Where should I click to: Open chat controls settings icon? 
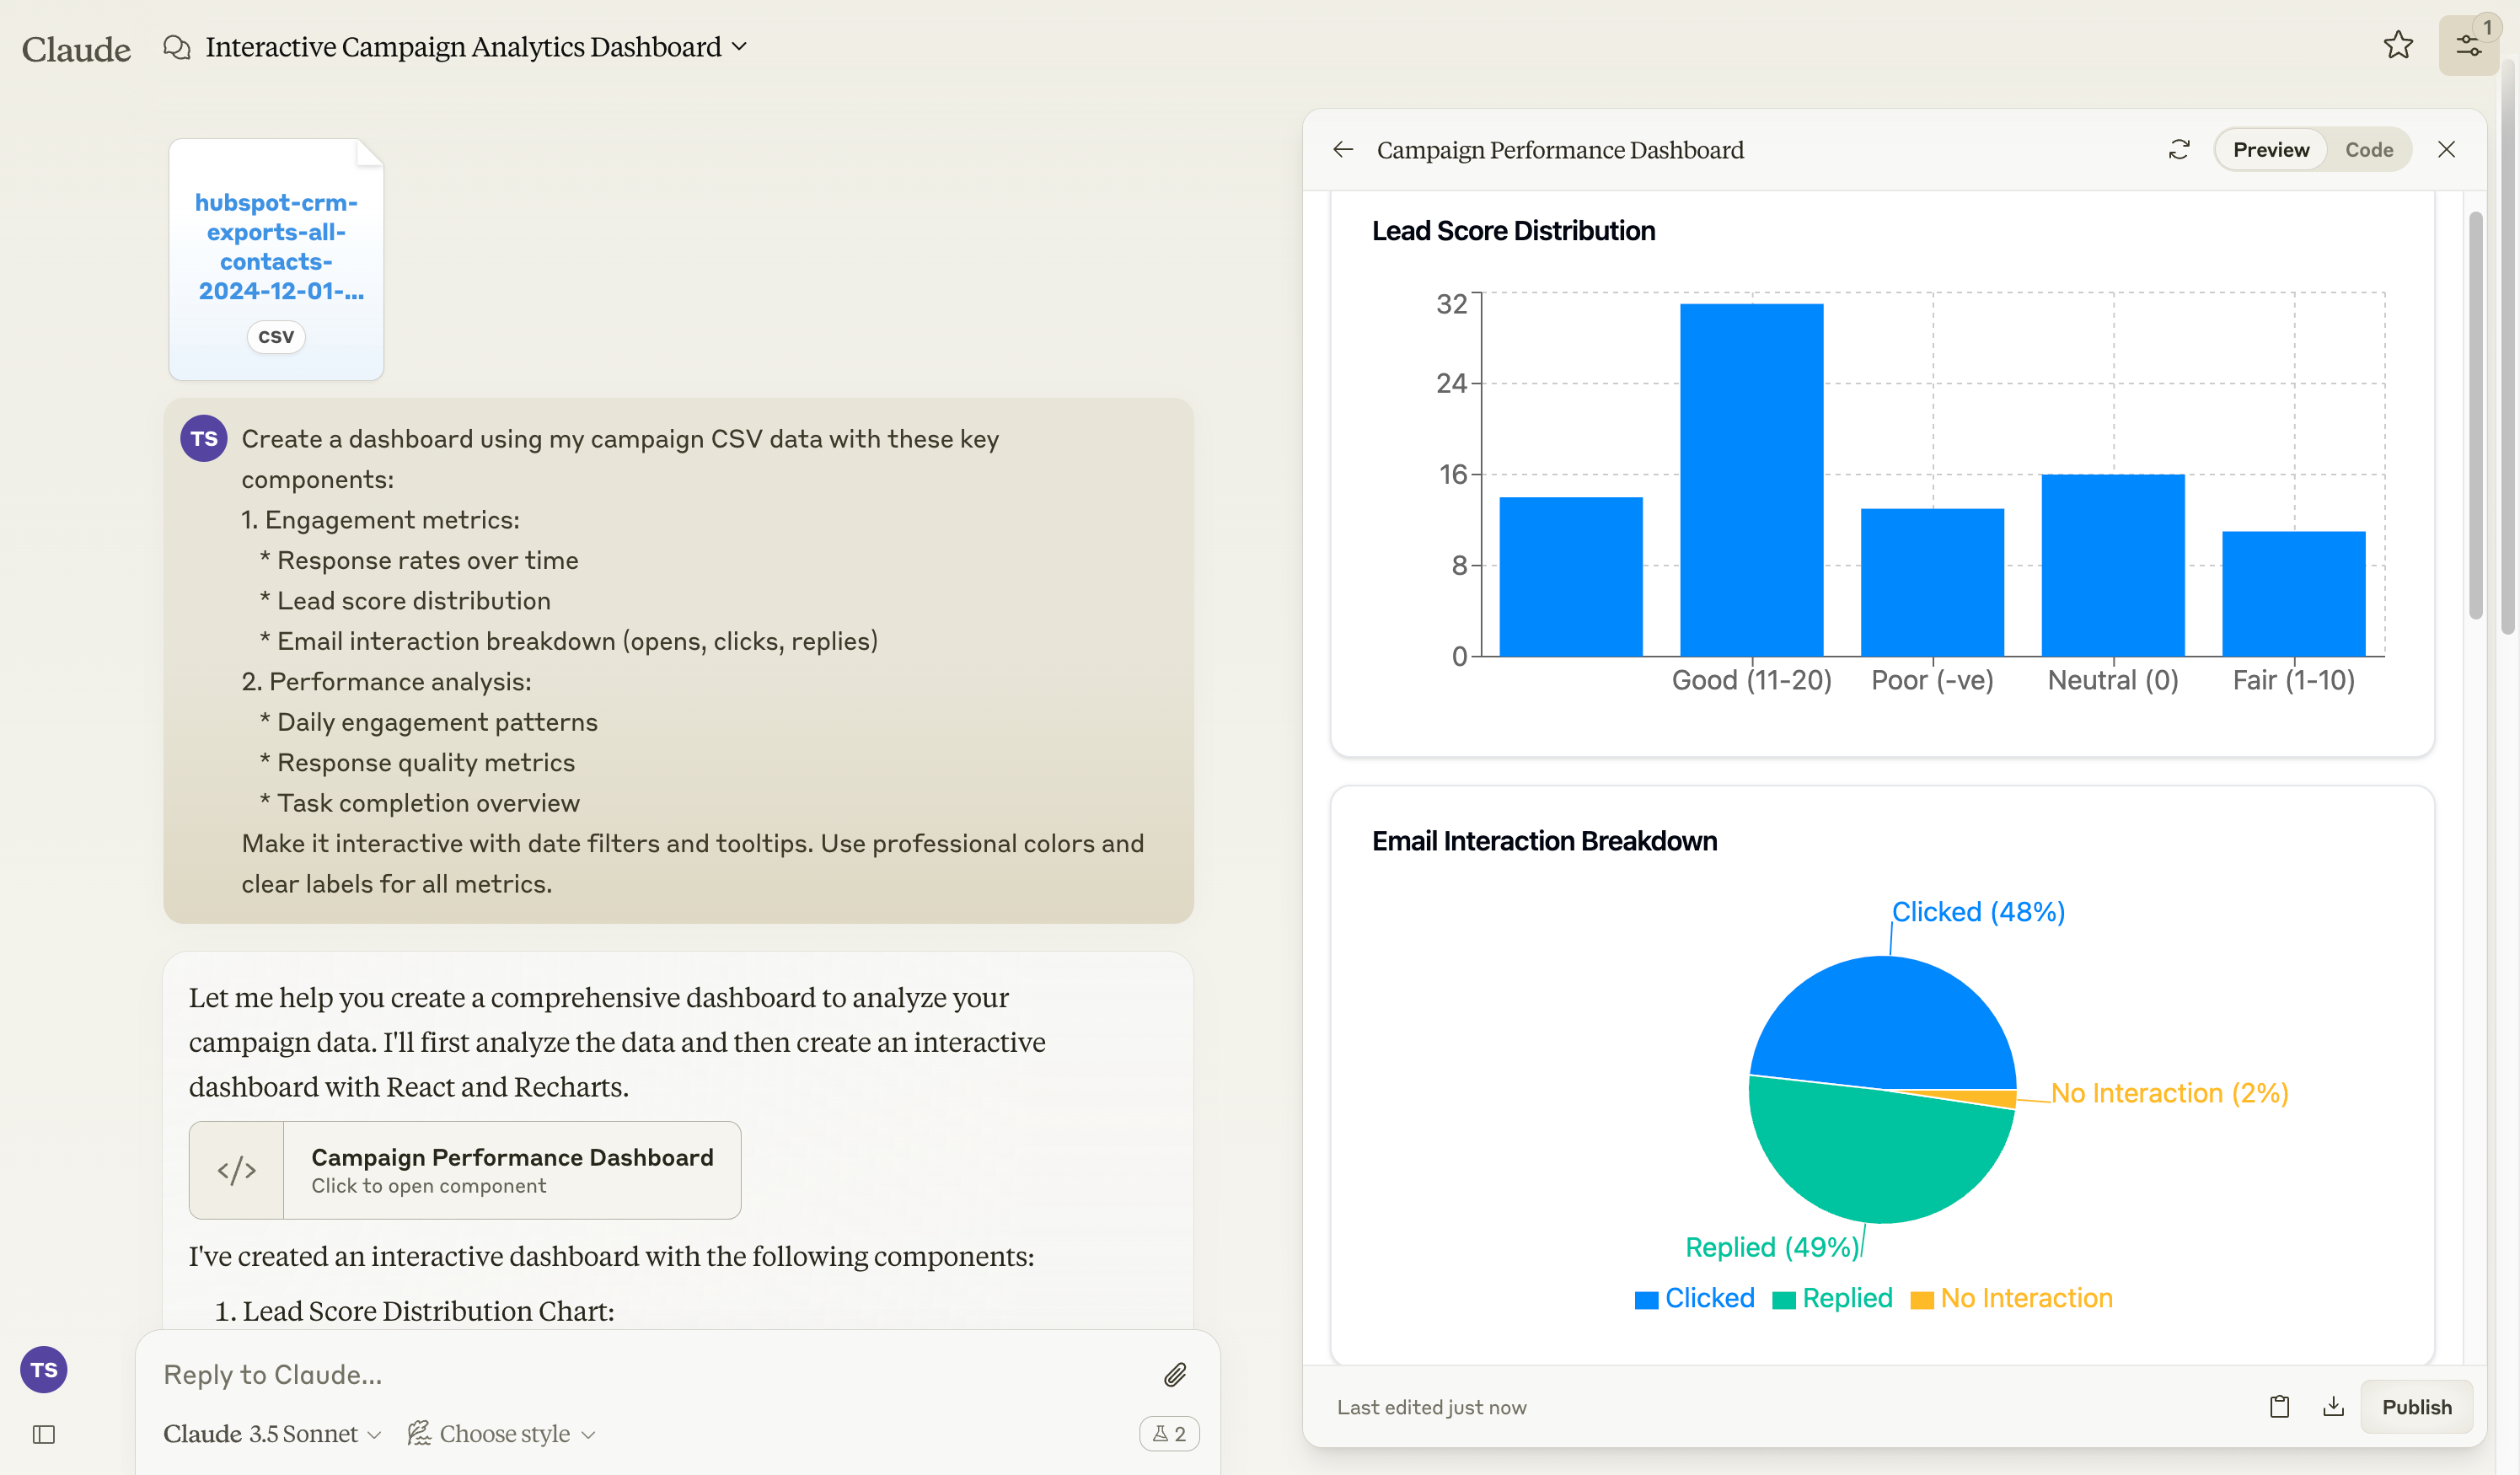coord(2468,46)
